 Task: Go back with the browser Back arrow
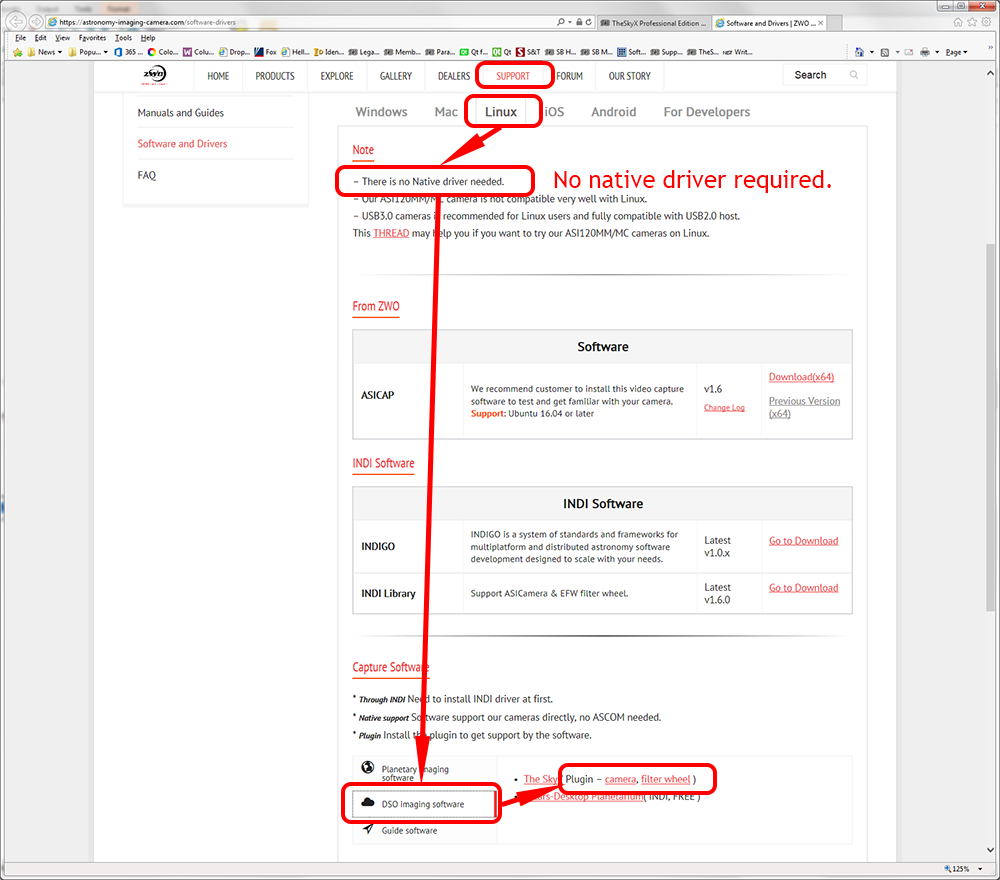pos(16,22)
